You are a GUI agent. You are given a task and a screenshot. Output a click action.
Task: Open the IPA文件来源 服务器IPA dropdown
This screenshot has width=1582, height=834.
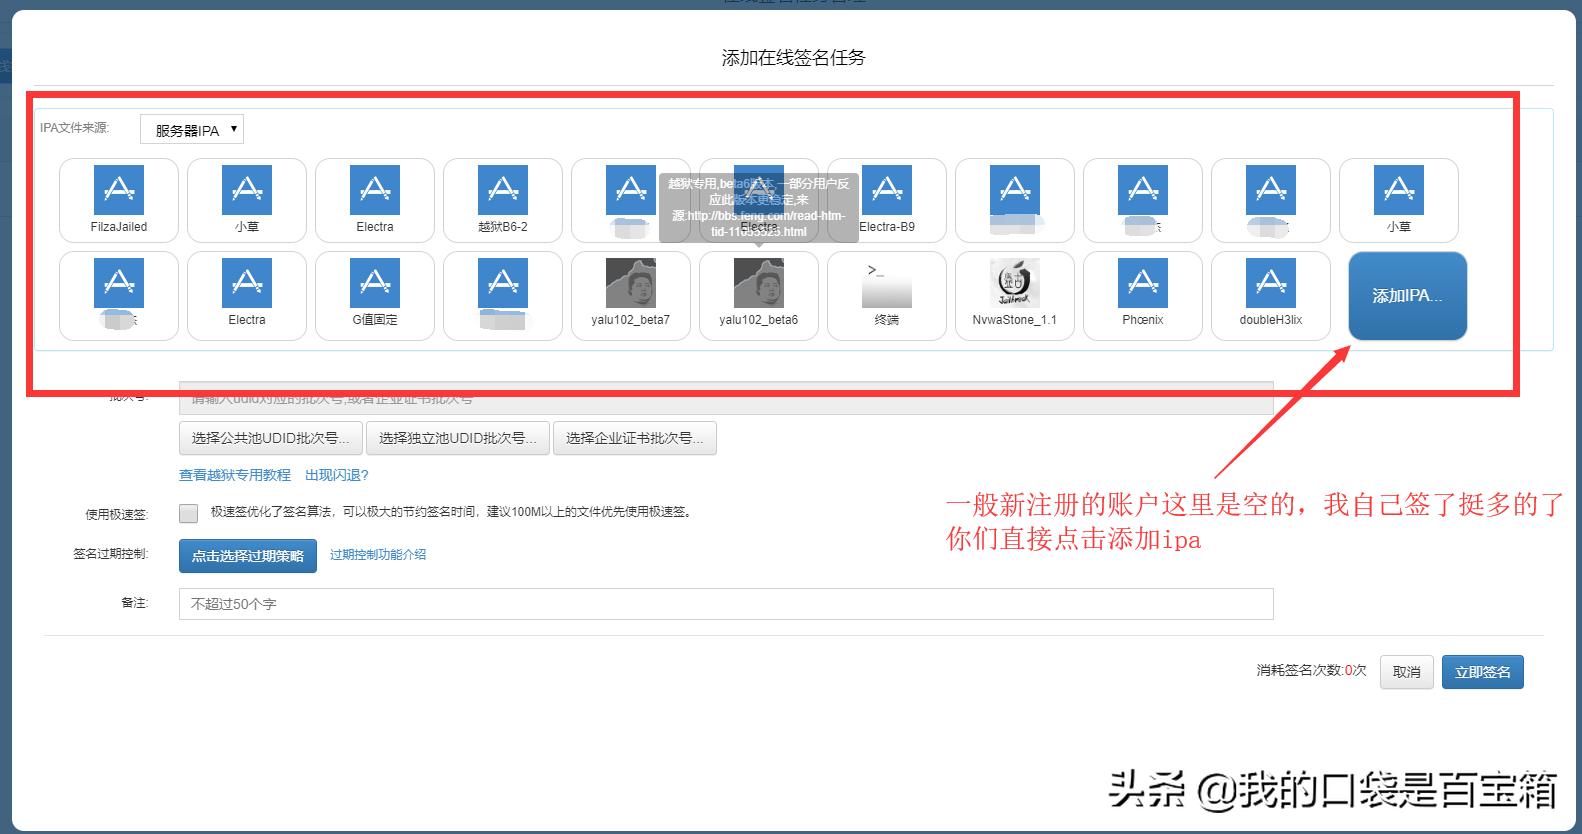[x=192, y=130]
